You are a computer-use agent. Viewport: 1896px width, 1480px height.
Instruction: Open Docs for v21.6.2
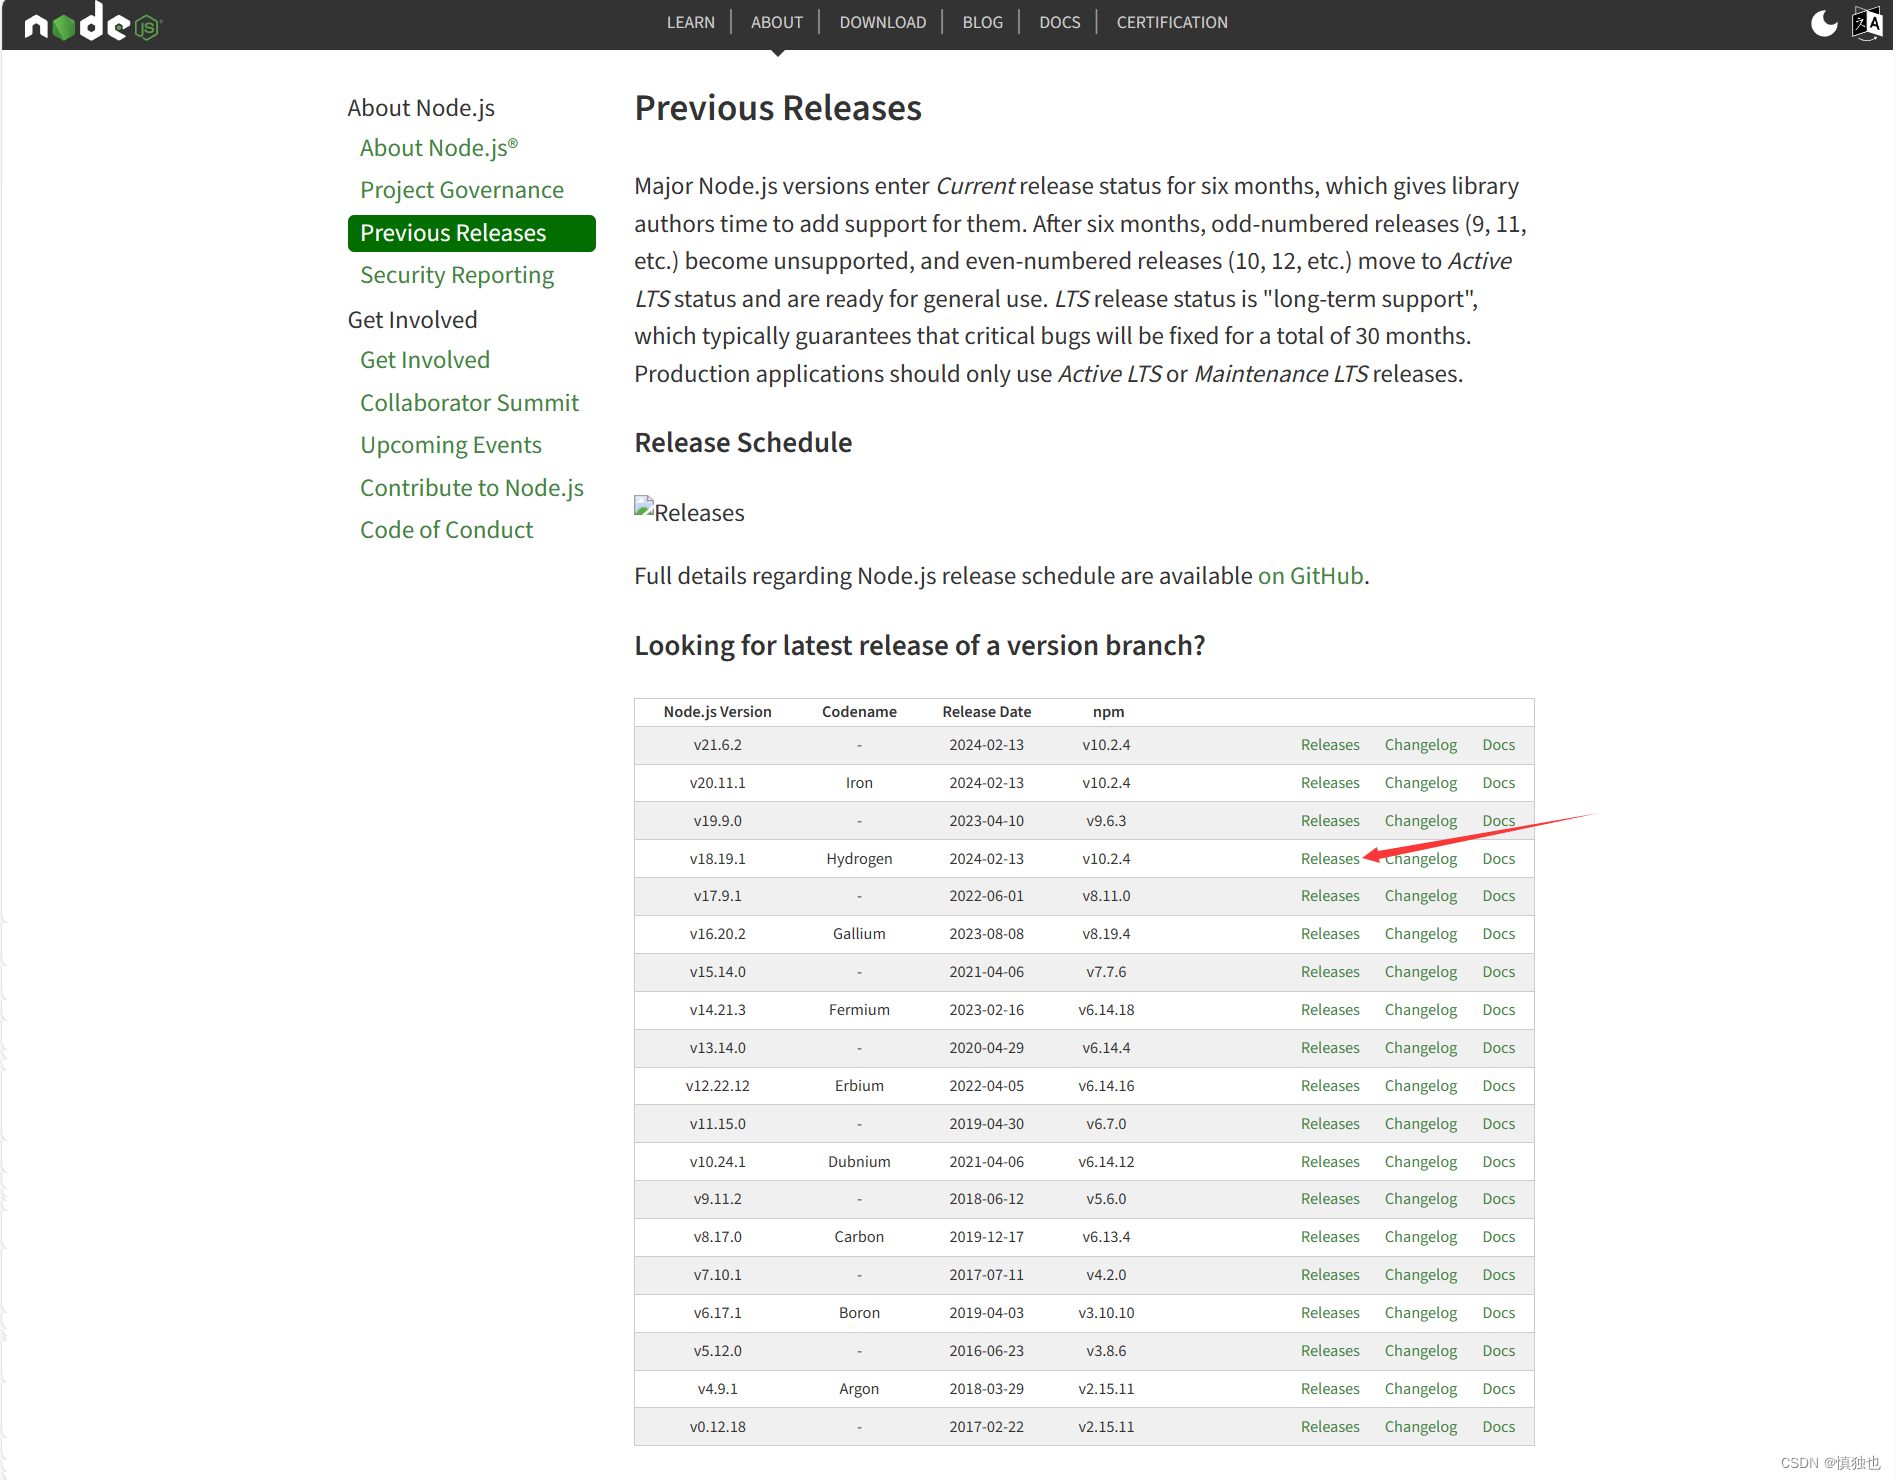pyautogui.click(x=1498, y=745)
